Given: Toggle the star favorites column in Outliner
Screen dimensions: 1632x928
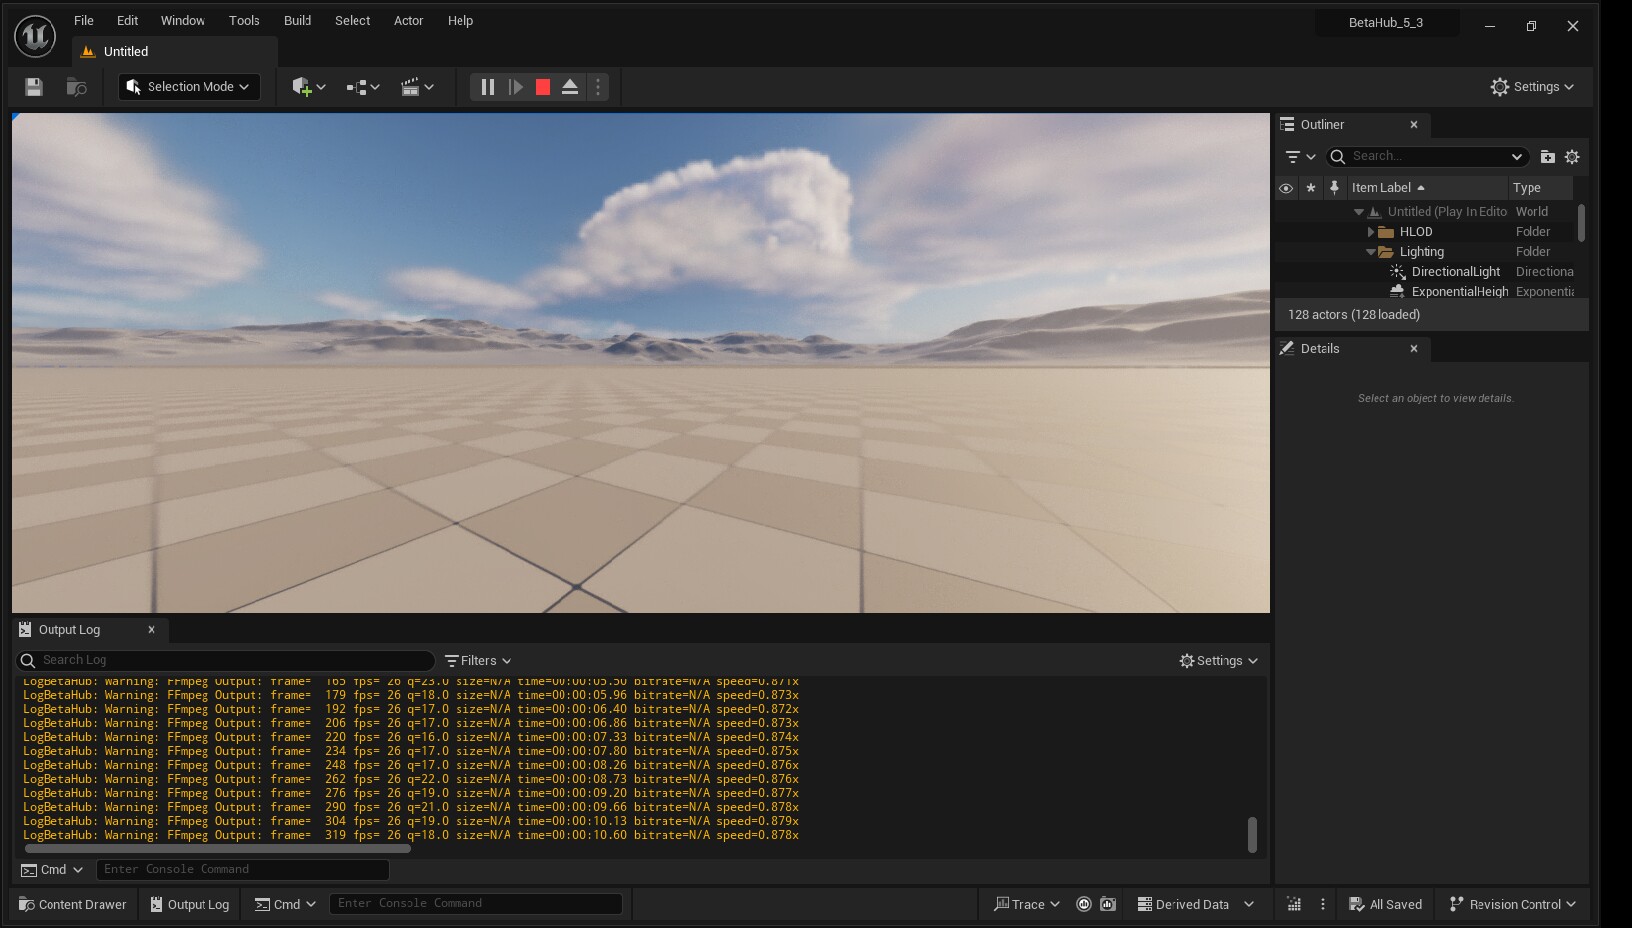Looking at the screenshot, I should pyautogui.click(x=1310, y=188).
